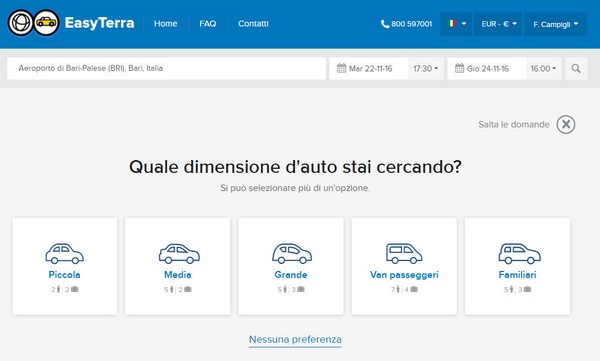Screen dimensions: 600x361
Task: Click the phone number 800 597001
Action: (x=411, y=24)
